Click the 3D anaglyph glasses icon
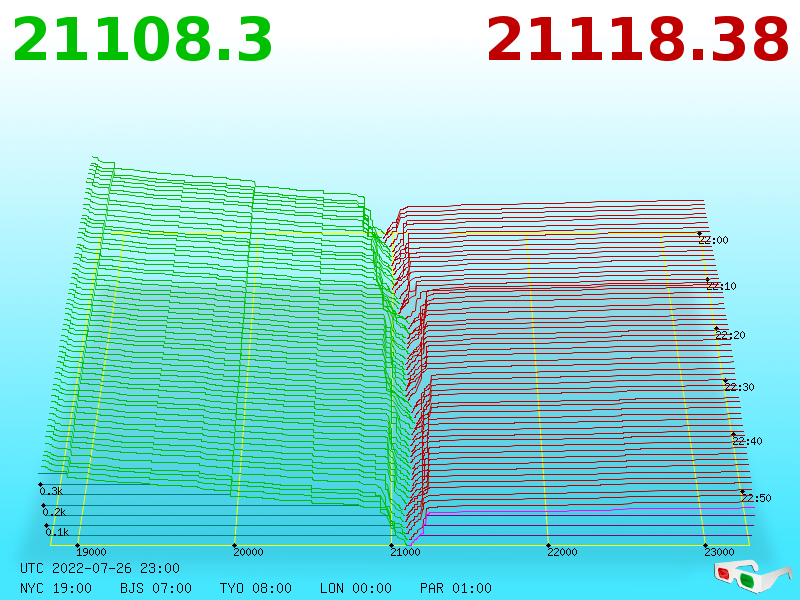 [753, 575]
